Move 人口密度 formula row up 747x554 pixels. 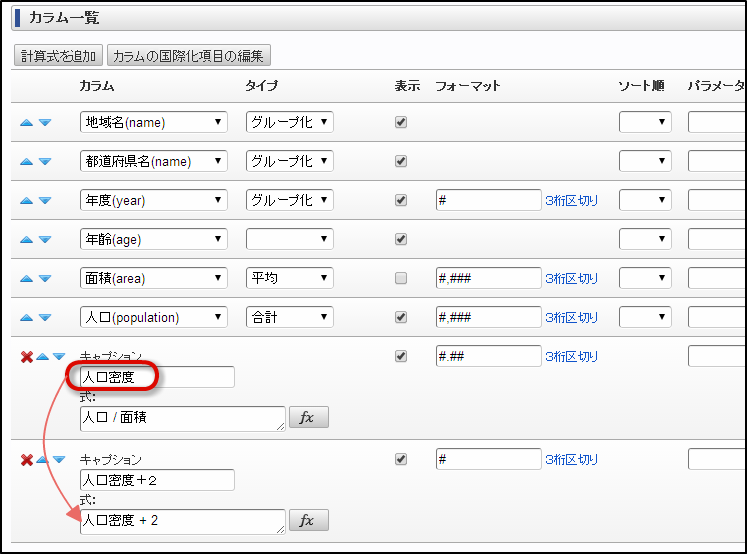click(x=42, y=357)
